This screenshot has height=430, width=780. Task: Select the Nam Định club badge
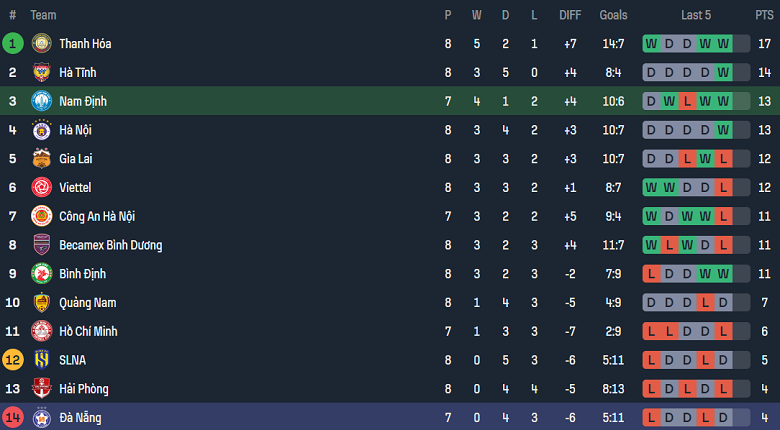[41, 101]
